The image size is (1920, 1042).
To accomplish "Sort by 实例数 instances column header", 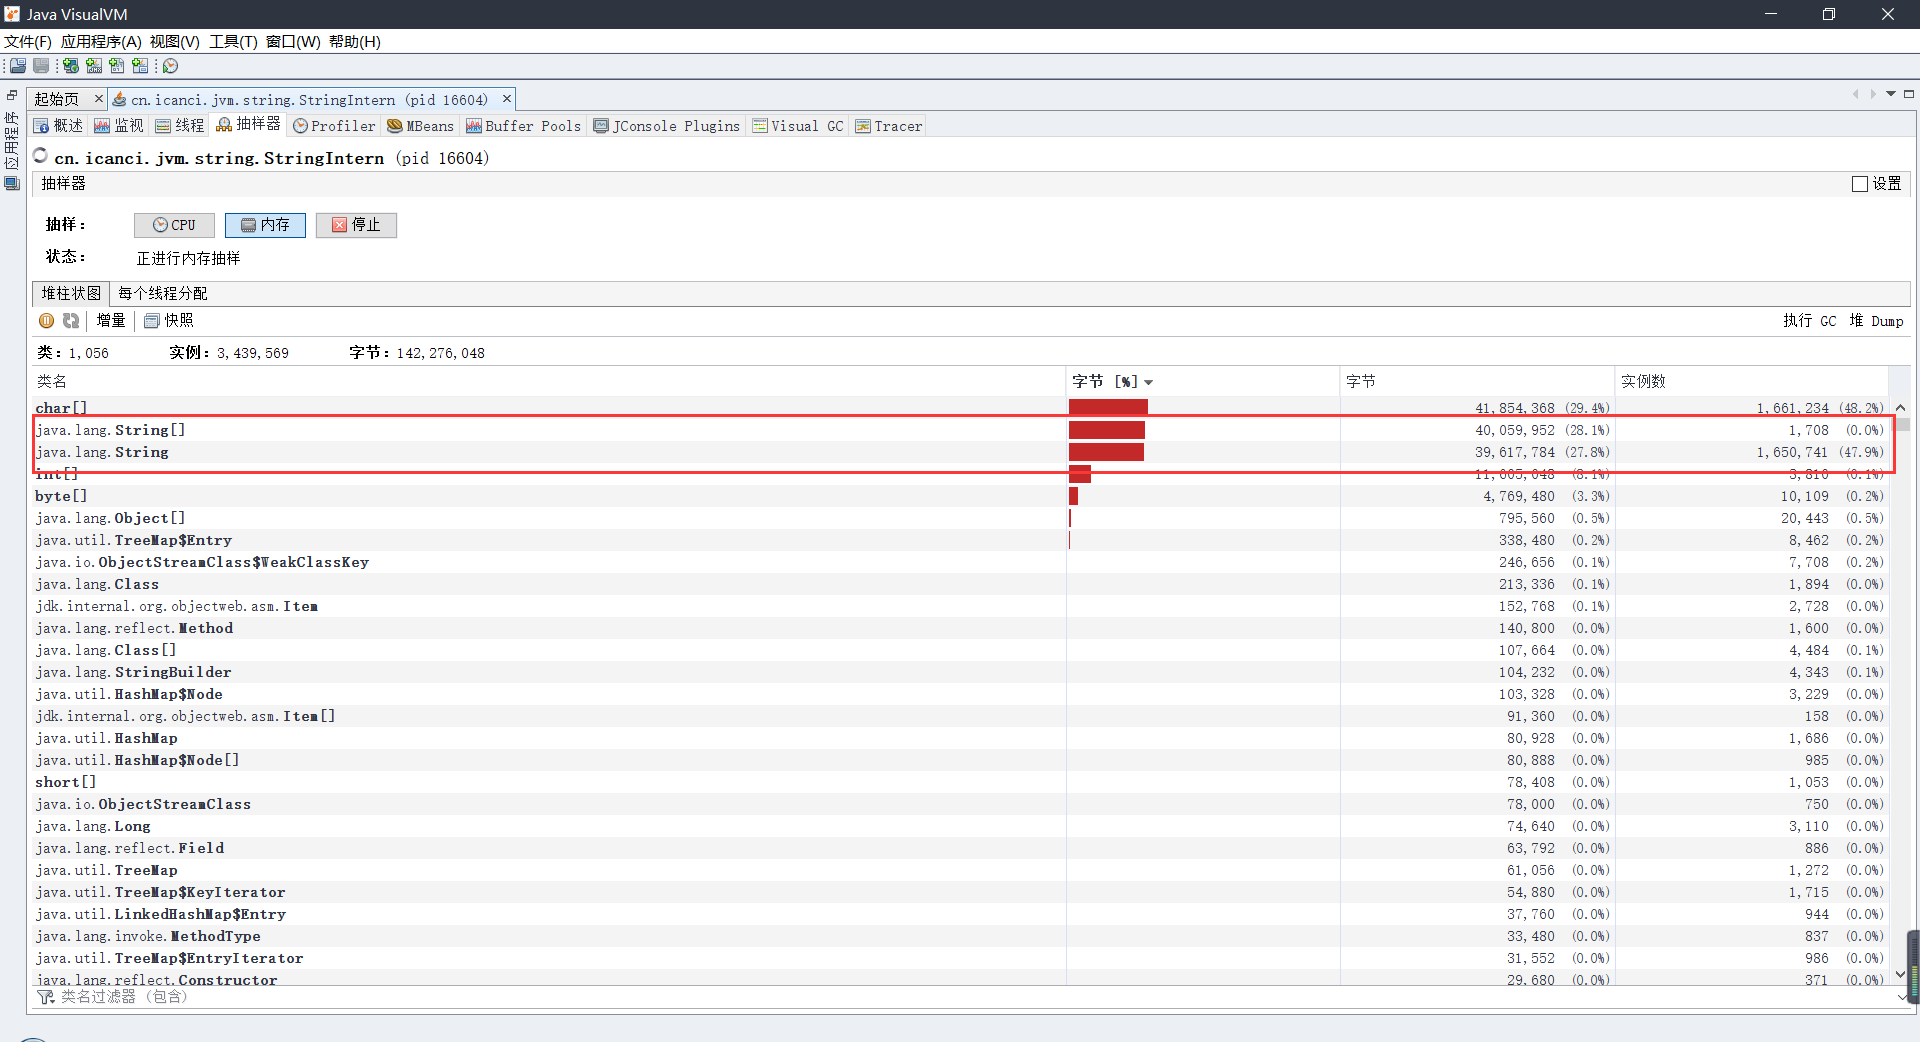I will (1752, 382).
